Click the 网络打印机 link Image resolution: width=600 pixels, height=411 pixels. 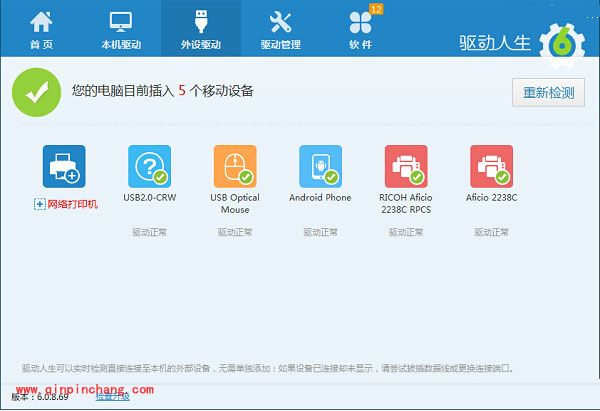(72, 204)
